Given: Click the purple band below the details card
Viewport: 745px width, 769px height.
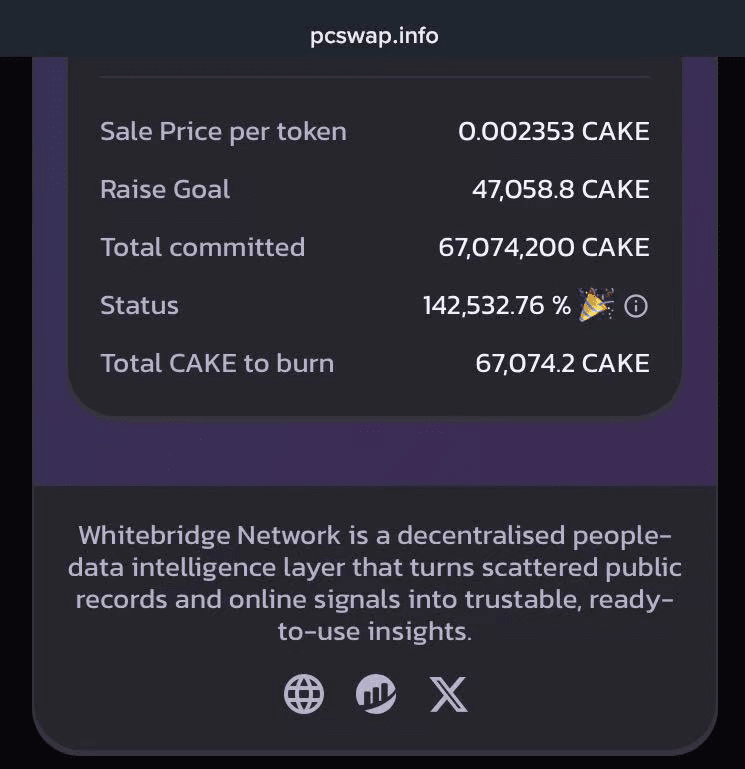Looking at the screenshot, I should [373, 451].
